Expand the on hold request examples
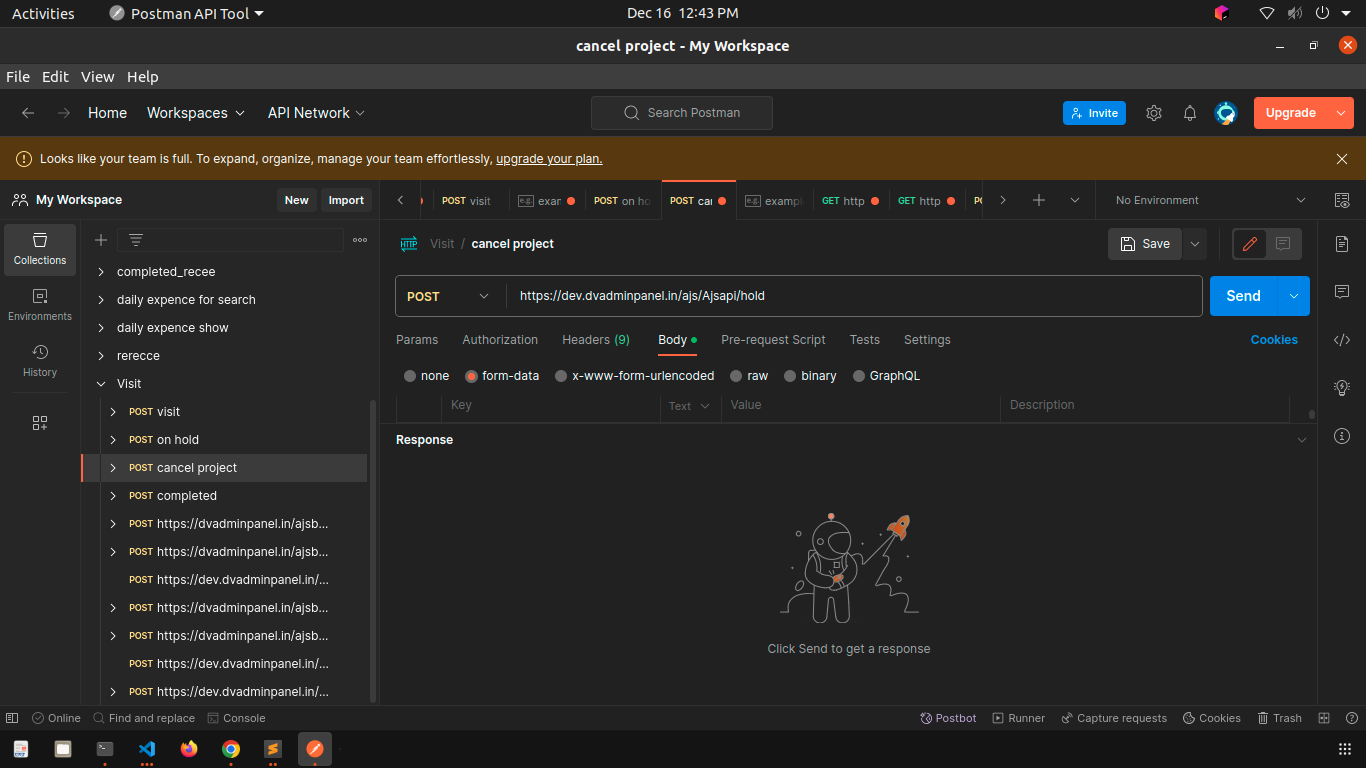Viewport: 1366px width, 768px height. [113, 440]
